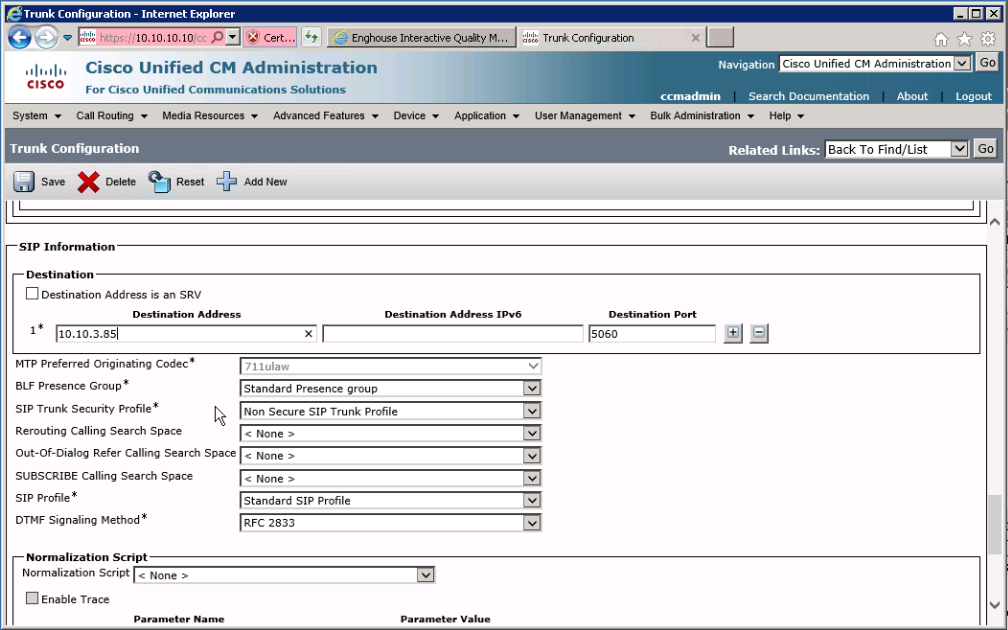
Task: Open the System menu
Action: pos(37,116)
